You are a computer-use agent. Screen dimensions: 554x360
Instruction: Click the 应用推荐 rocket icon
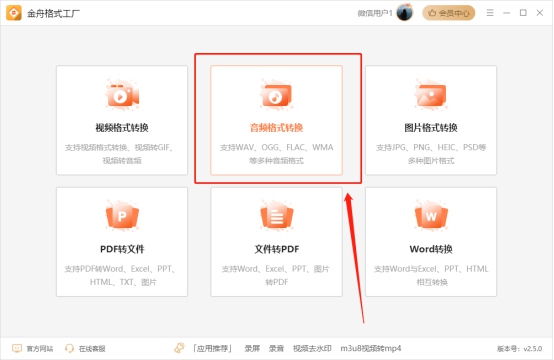[179, 348]
